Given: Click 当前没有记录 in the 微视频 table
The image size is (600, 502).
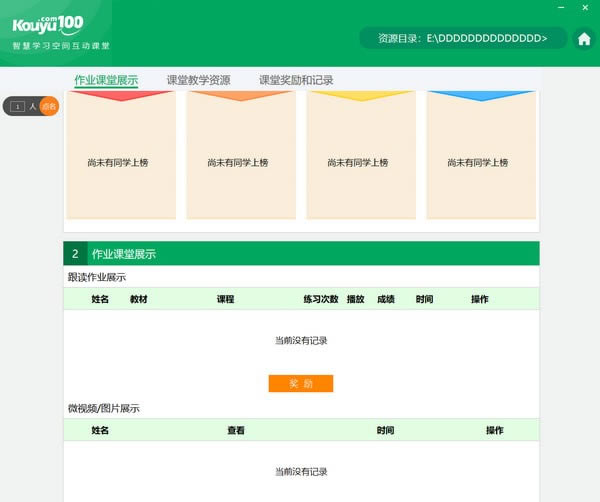Looking at the screenshot, I should click(x=301, y=472).
